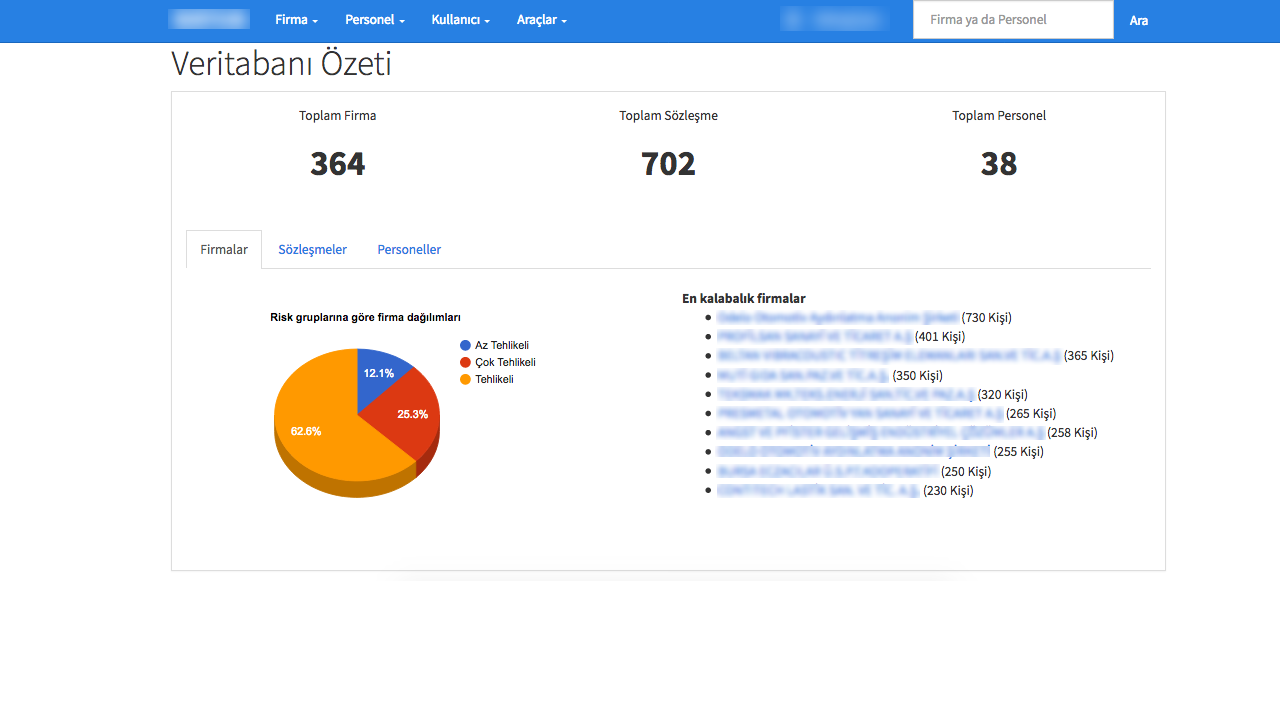Click the red Çok Tehlikeli legend dot
Image resolution: width=1280 pixels, height=720 pixels.
click(465, 362)
